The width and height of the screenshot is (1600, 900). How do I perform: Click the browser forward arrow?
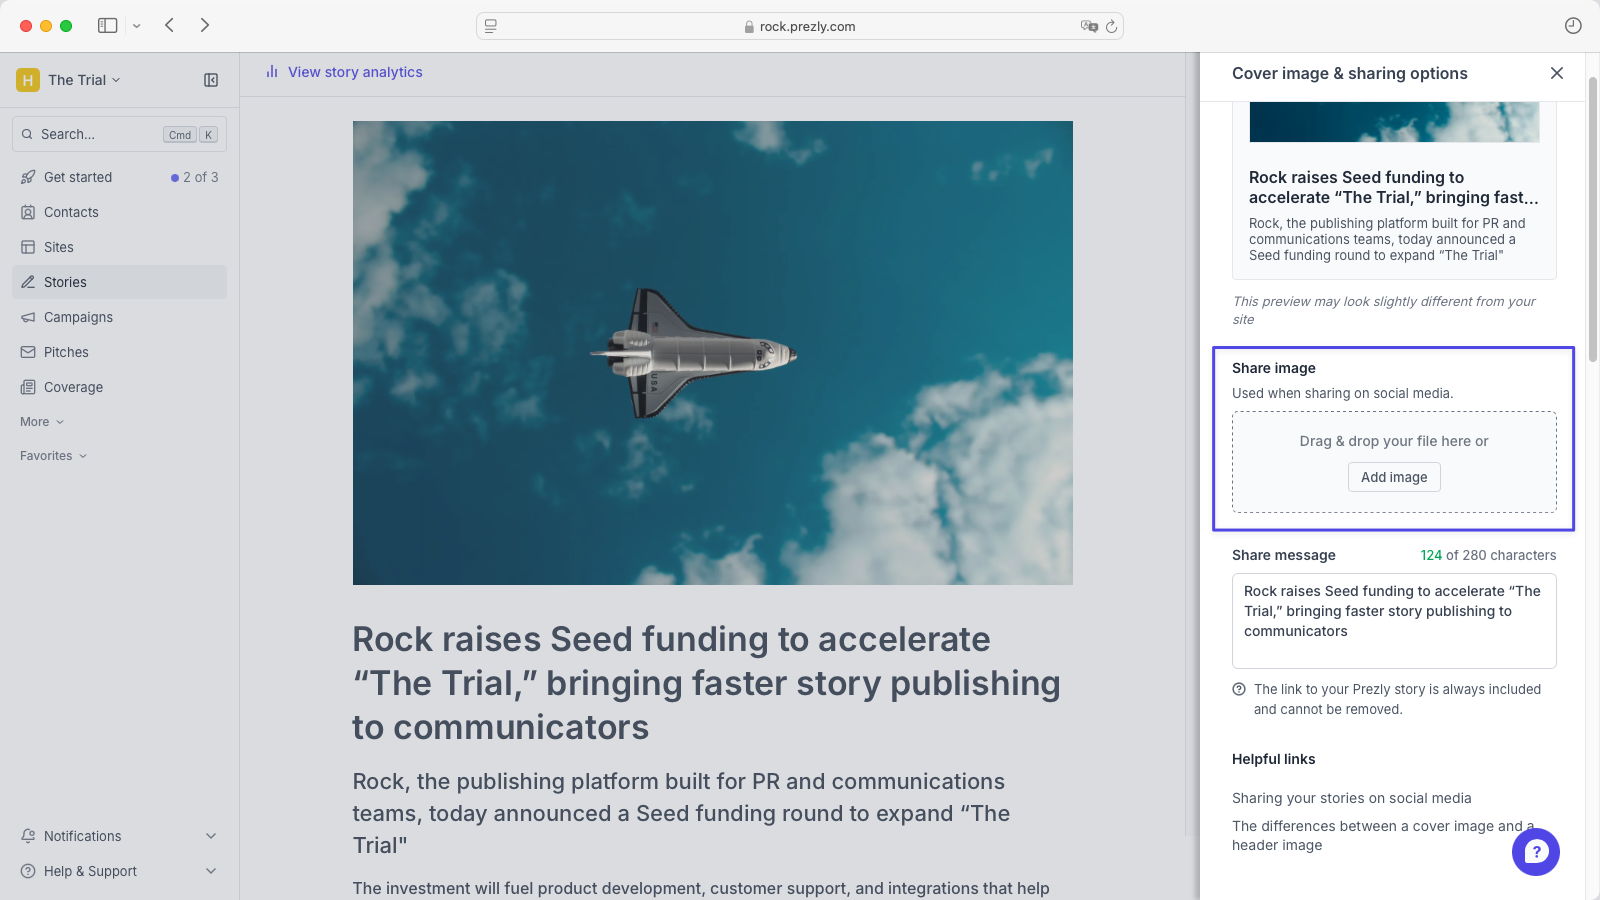point(205,25)
